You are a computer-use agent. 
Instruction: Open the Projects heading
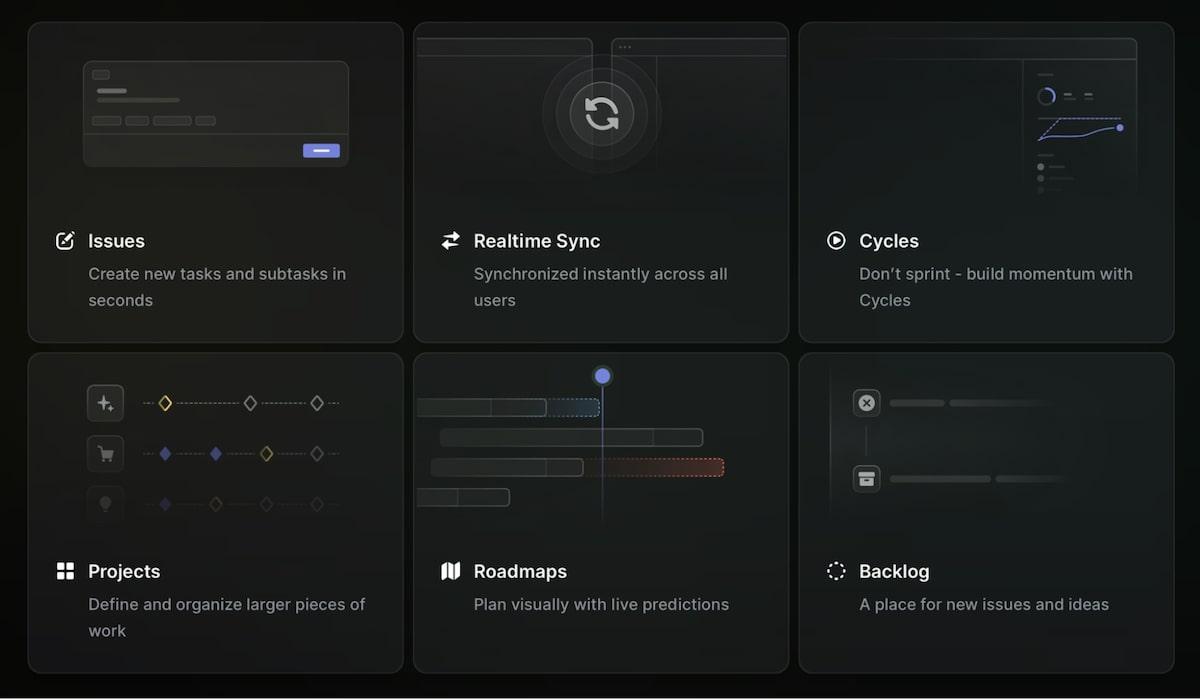click(124, 571)
